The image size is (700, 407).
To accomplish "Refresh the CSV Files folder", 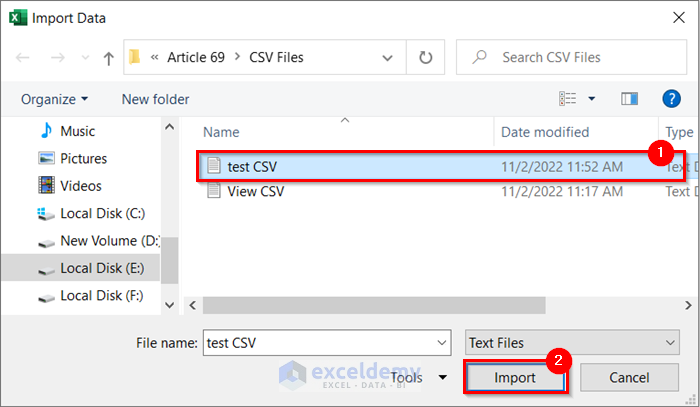I will (x=425, y=58).
